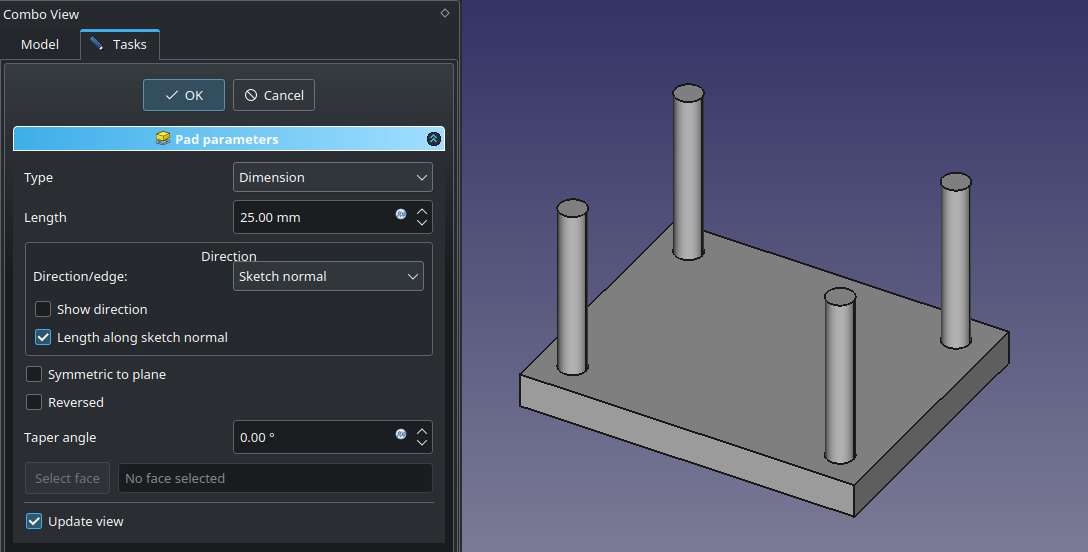Open expression editor icon in Taper angle field

point(401,434)
